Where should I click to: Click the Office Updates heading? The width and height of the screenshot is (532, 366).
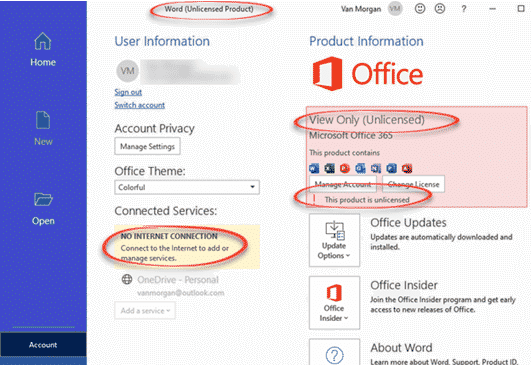tap(408, 223)
